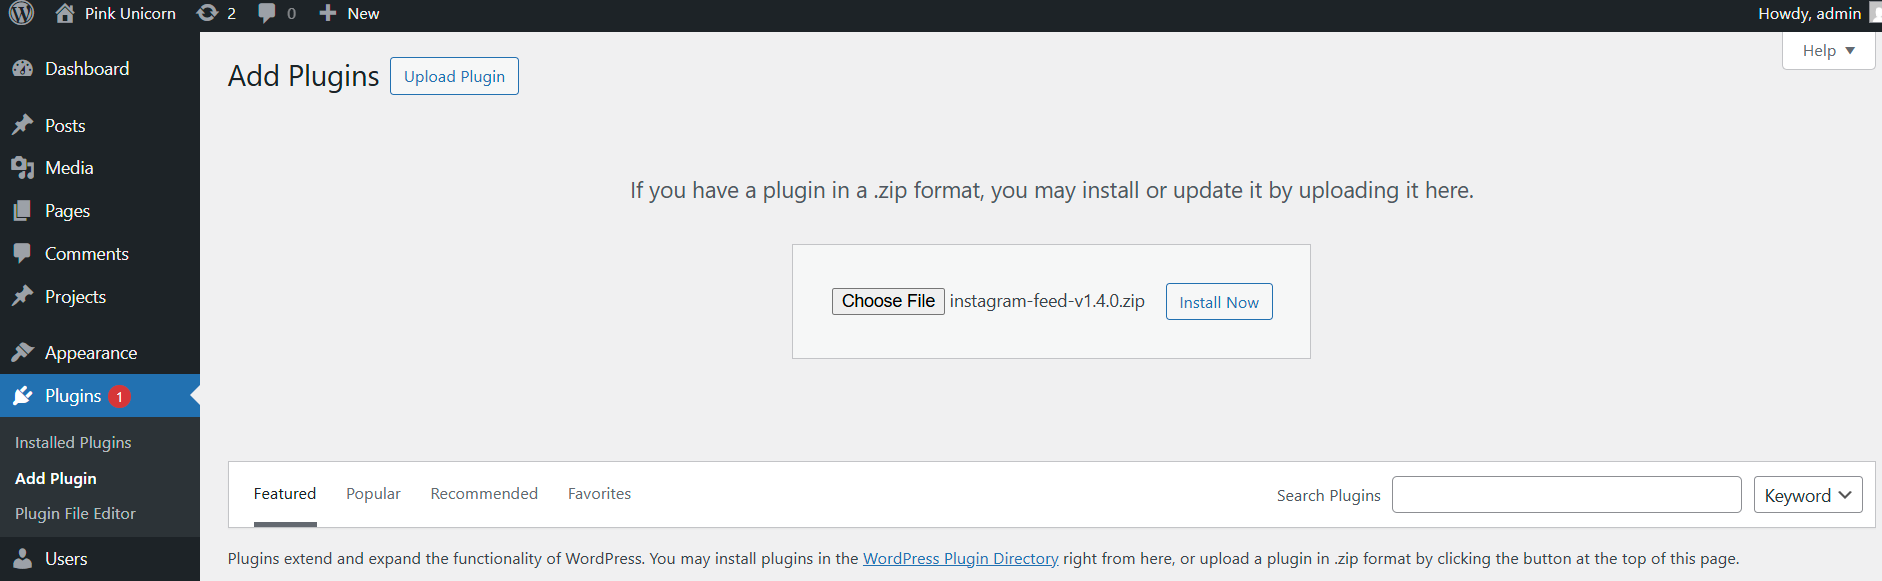Image resolution: width=1882 pixels, height=581 pixels.
Task: Open Installed Plugins submenu item
Action: pyautogui.click(x=73, y=443)
